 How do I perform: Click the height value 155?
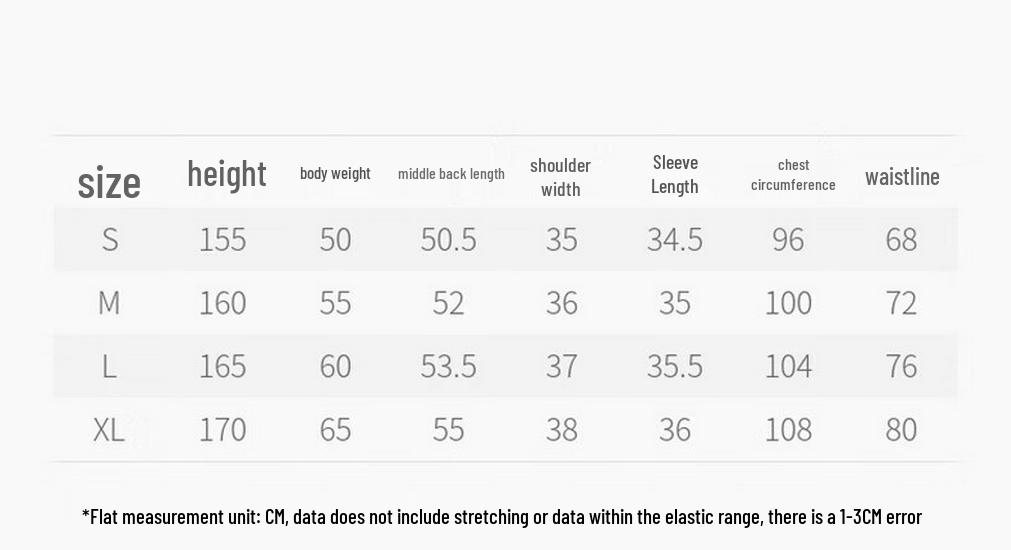(x=222, y=240)
